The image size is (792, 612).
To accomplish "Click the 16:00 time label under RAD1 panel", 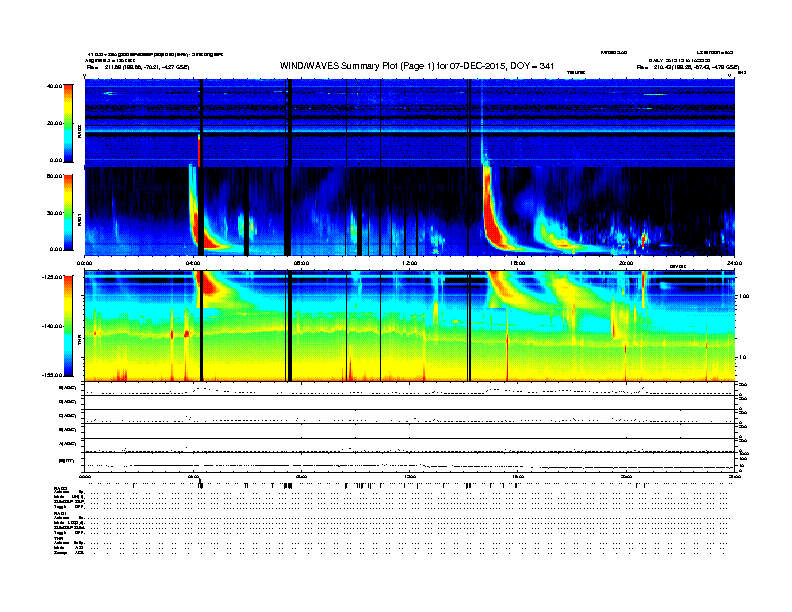I will [518, 263].
